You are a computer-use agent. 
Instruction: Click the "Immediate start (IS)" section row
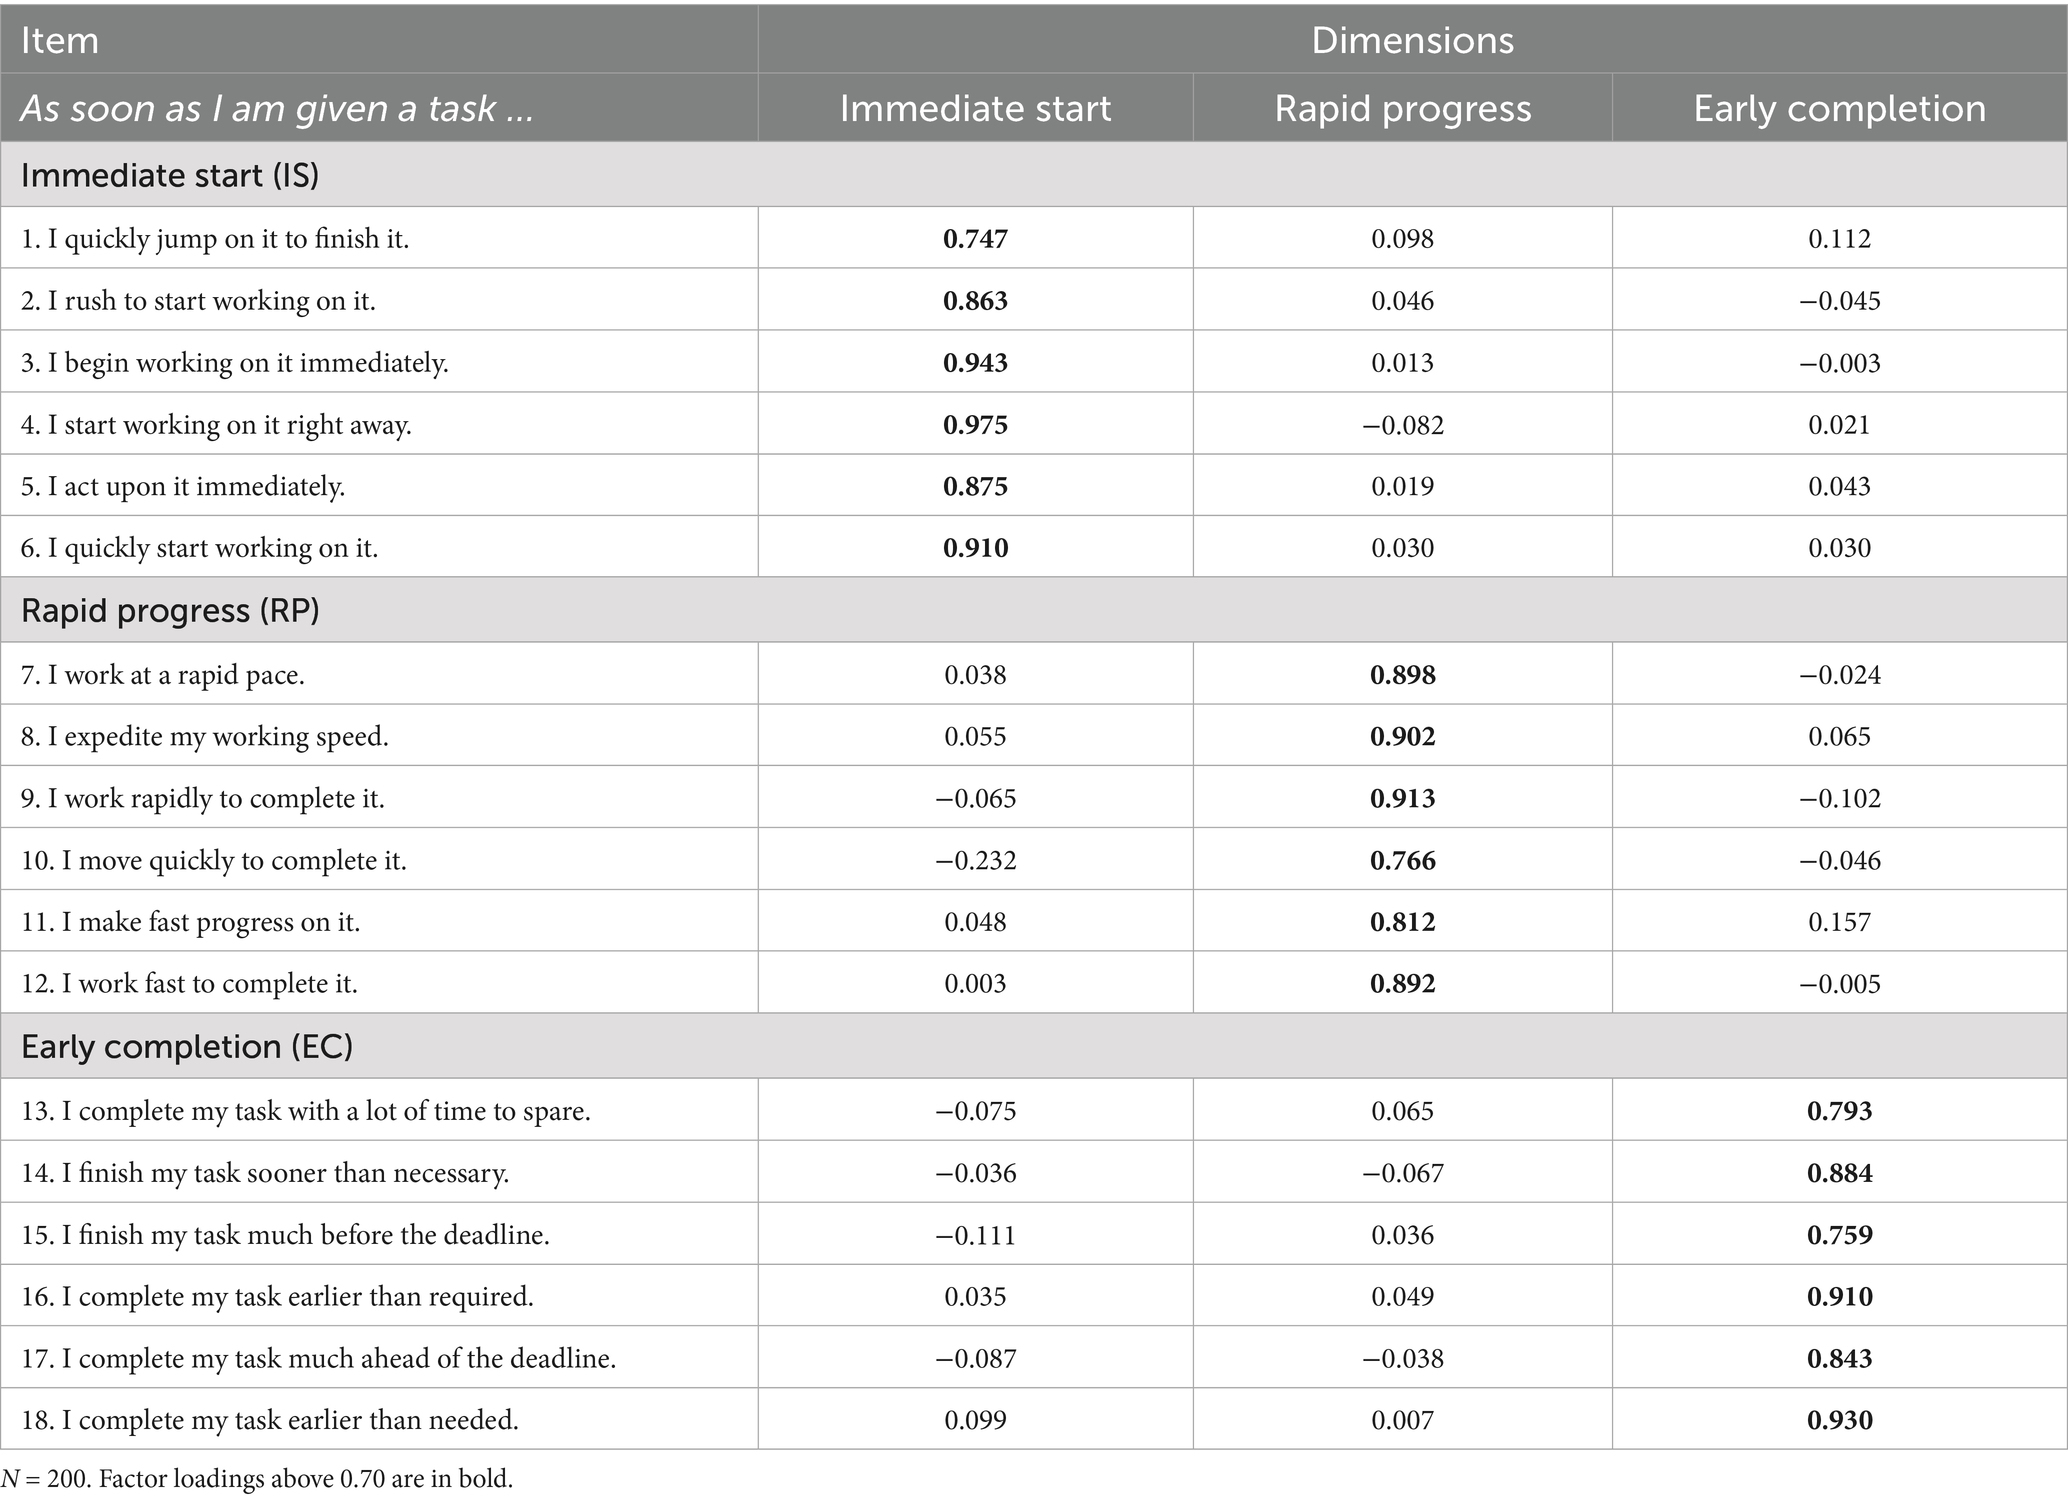pos(170,175)
